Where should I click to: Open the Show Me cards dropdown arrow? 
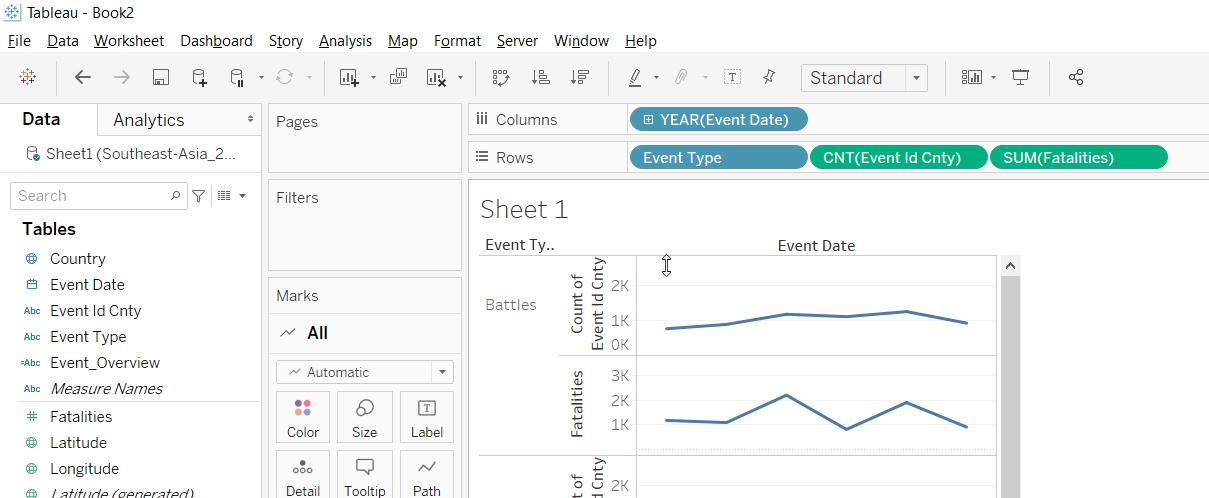click(x=993, y=78)
